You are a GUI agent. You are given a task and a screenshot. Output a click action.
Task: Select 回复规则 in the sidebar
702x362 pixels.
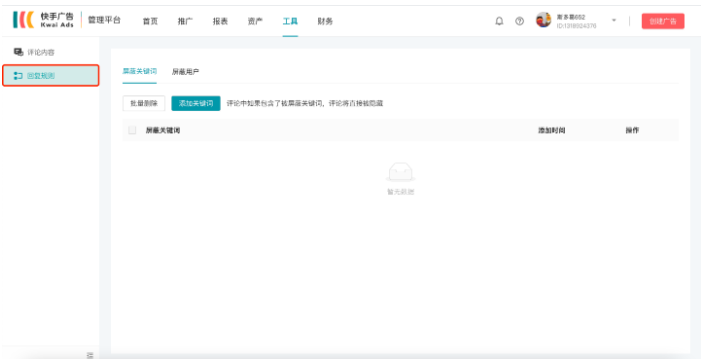(51, 76)
